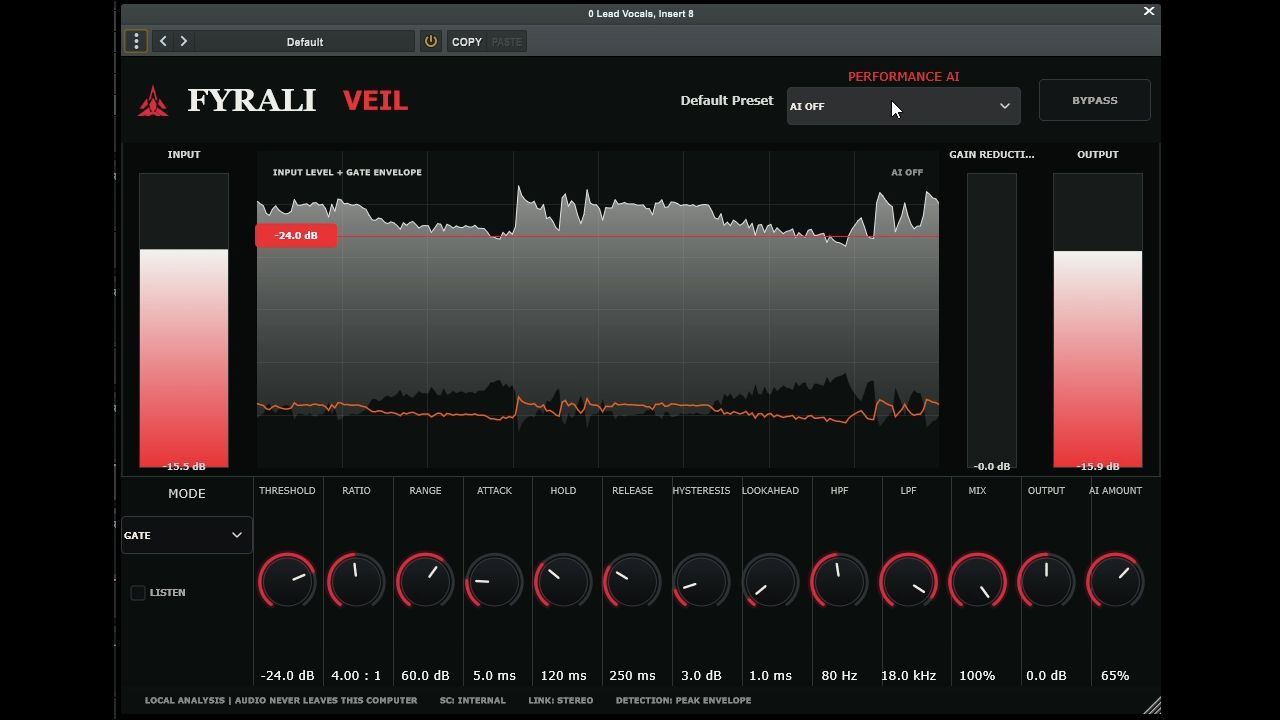The image size is (1280, 720).
Task: Click the OUTPUT level meter
Action: tap(1098, 321)
